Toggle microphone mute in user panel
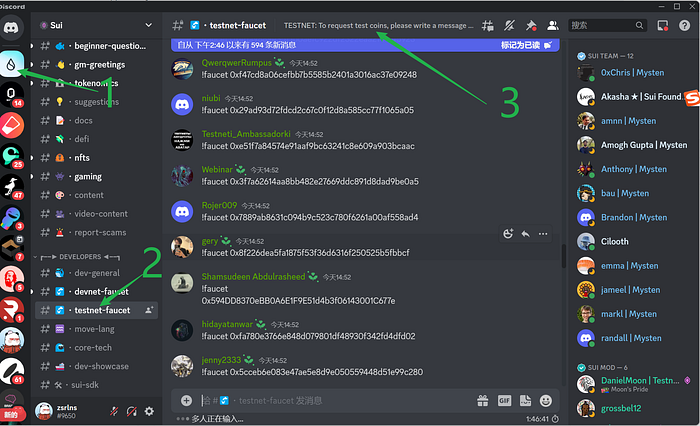This screenshot has height=426, width=700. [x=114, y=411]
